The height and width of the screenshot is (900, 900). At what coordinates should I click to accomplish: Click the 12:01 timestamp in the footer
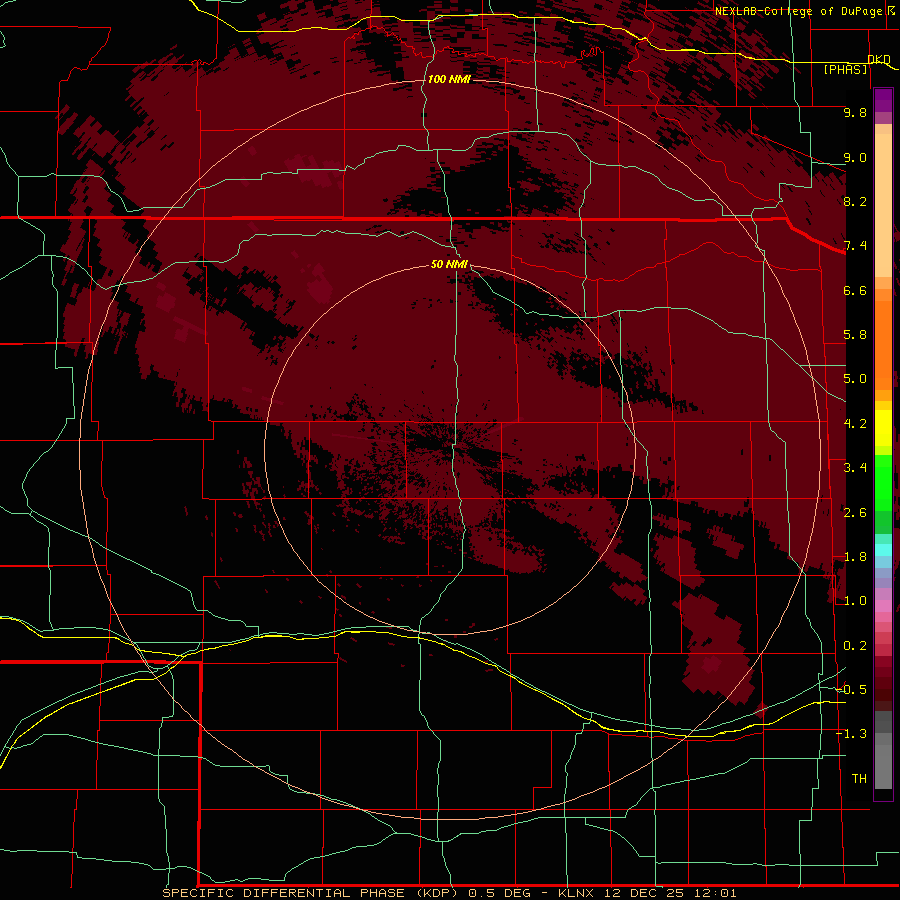click(x=715, y=893)
